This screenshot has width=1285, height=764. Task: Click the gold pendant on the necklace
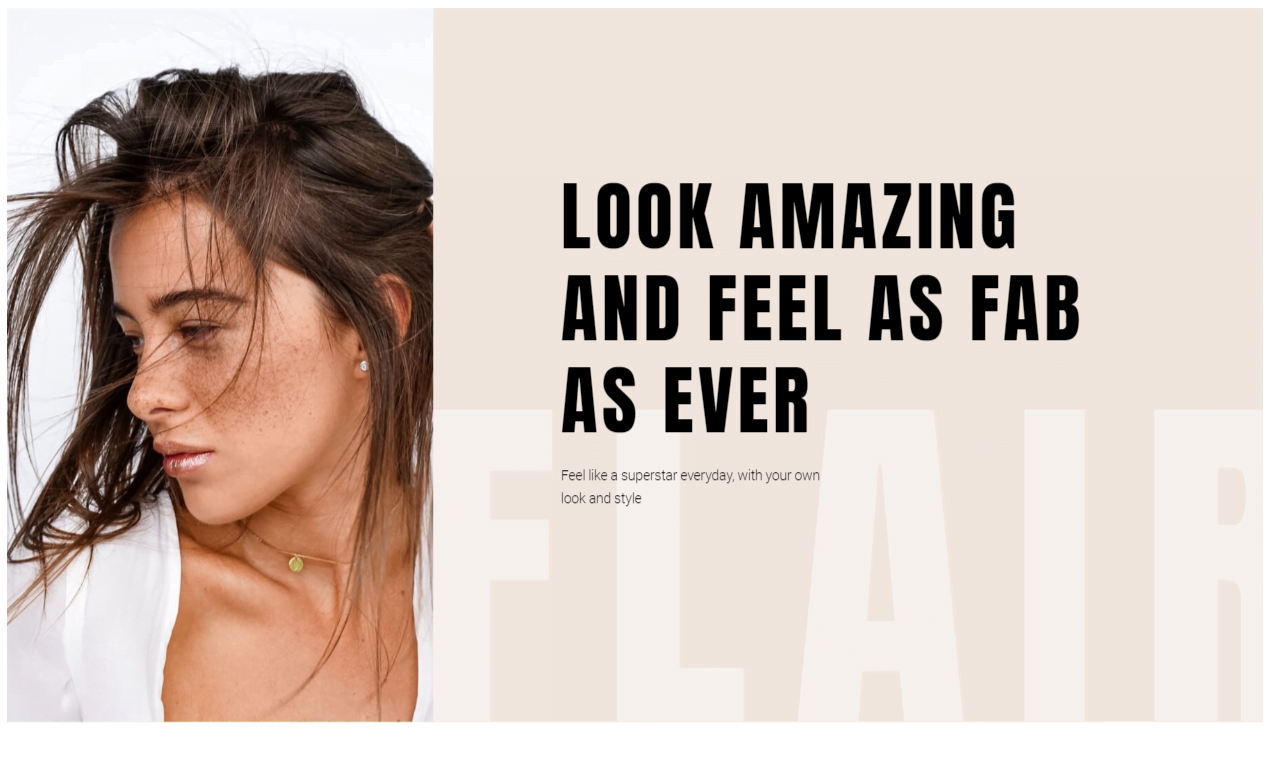tap(296, 564)
